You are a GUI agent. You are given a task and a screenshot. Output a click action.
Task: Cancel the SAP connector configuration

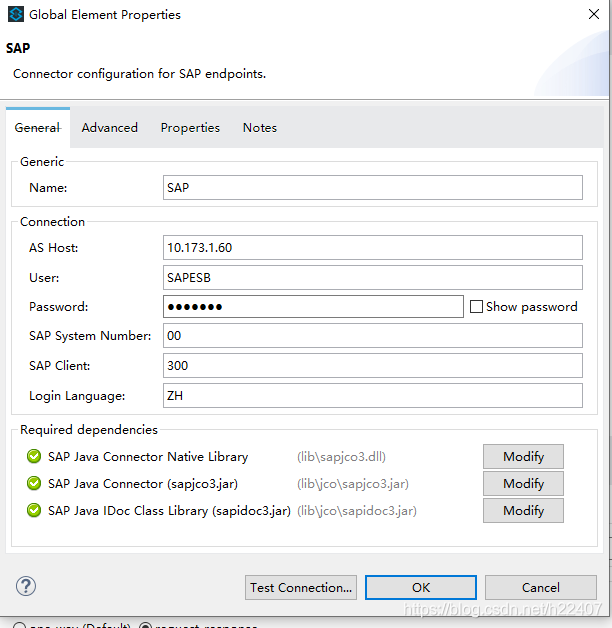tap(541, 588)
